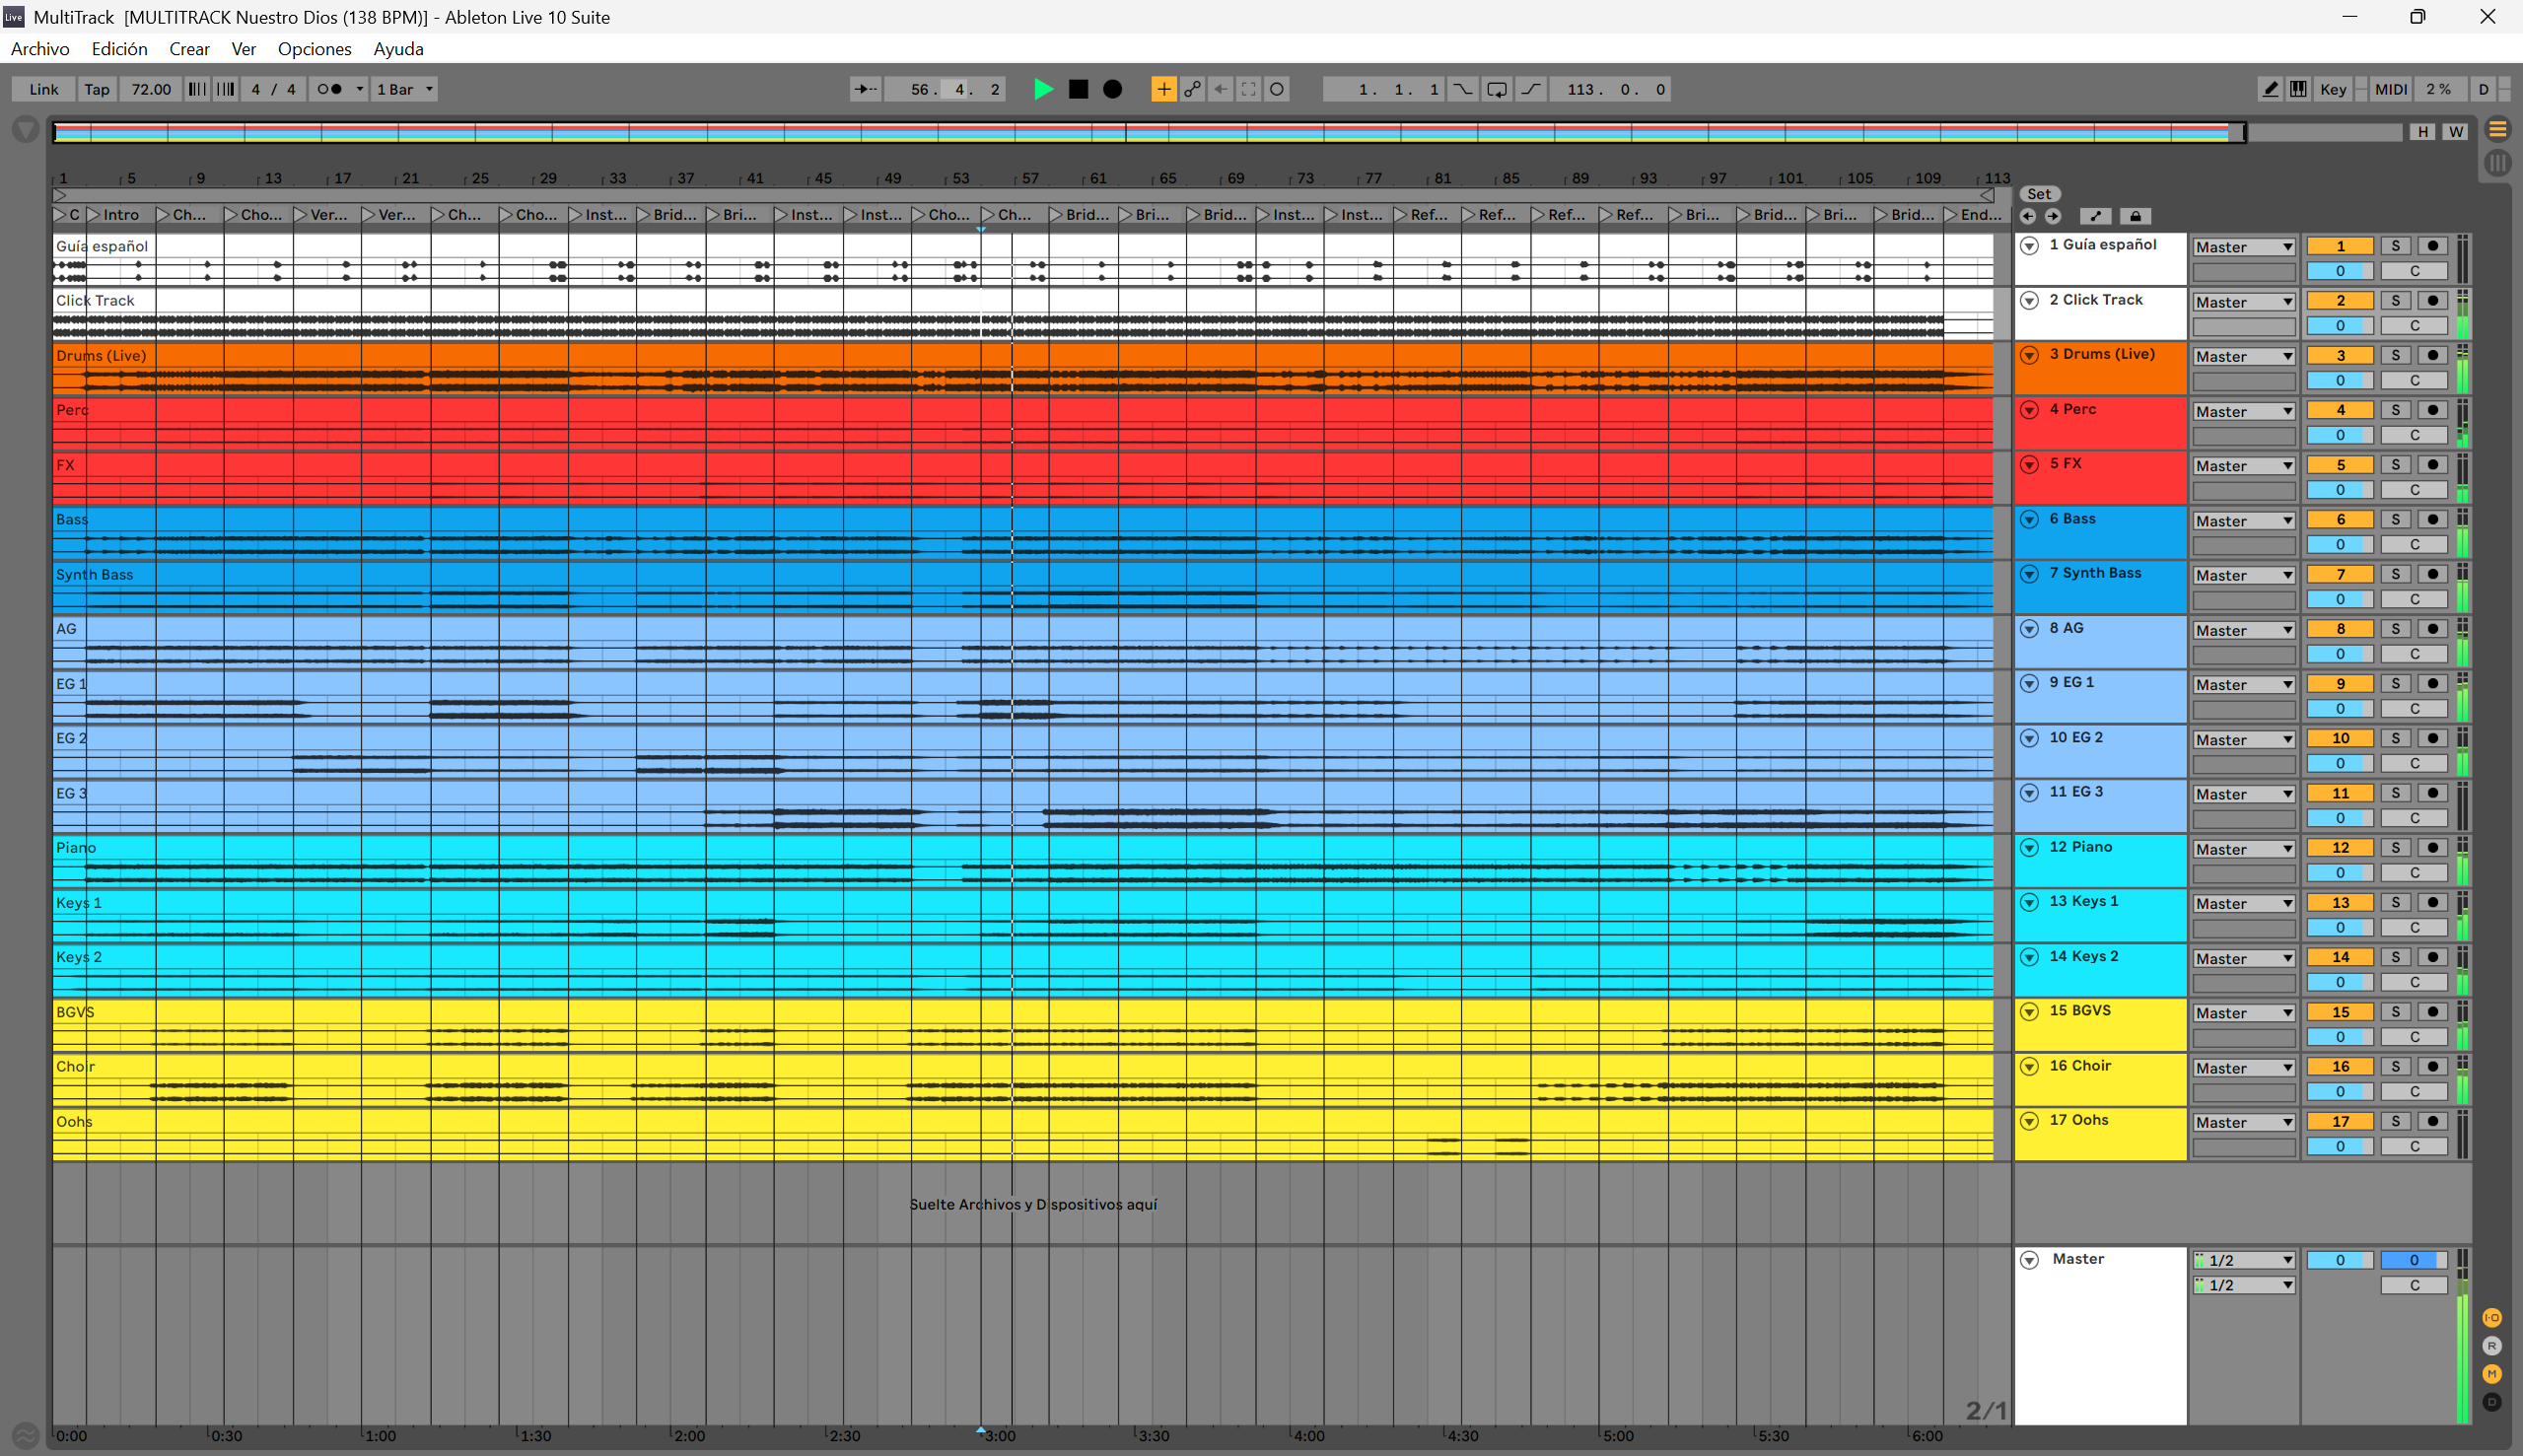This screenshot has width=2523, height=1456.
Task: Toggle the Automation Arm link icon
Action: (1192, 89)
